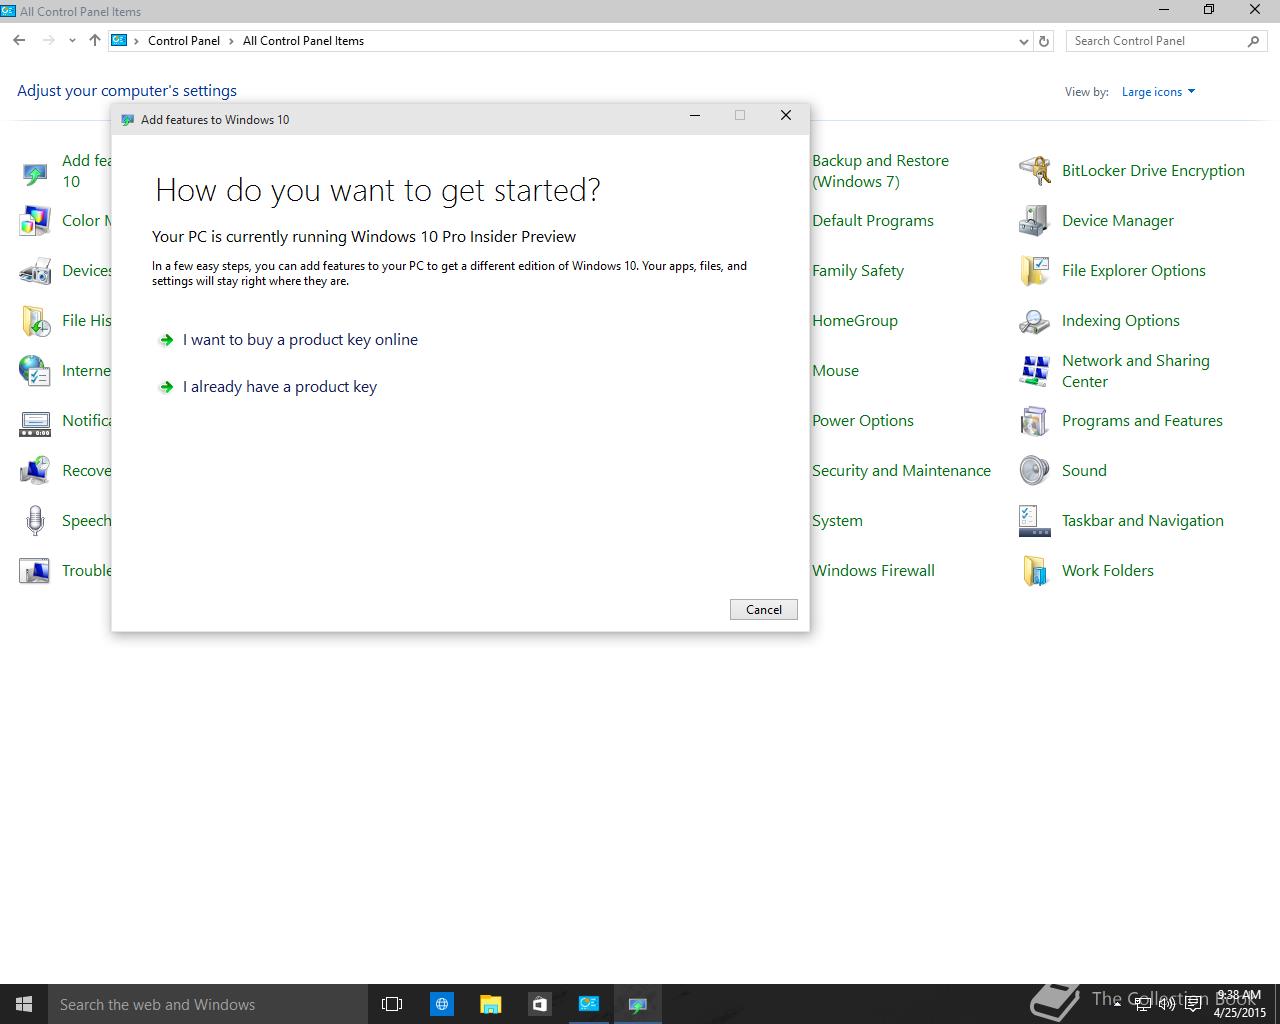Go up one folder level
Viewport: 1280px width, 1024px height.
tap(94, 41)
